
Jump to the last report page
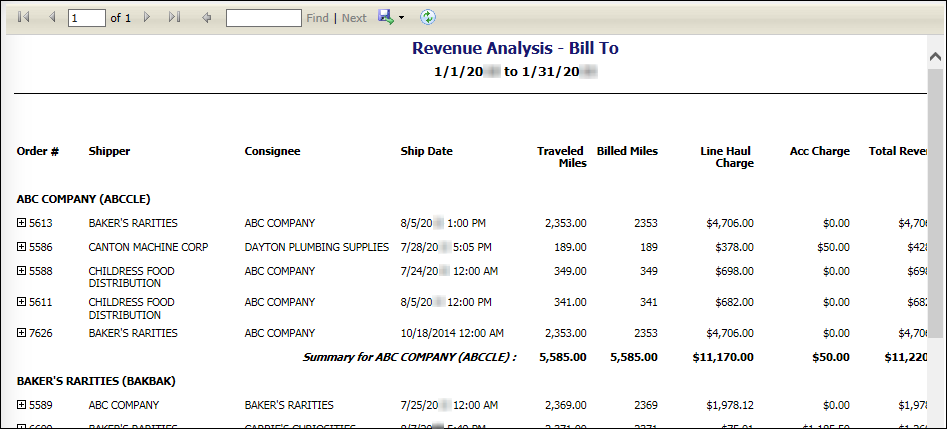(175, 18)
